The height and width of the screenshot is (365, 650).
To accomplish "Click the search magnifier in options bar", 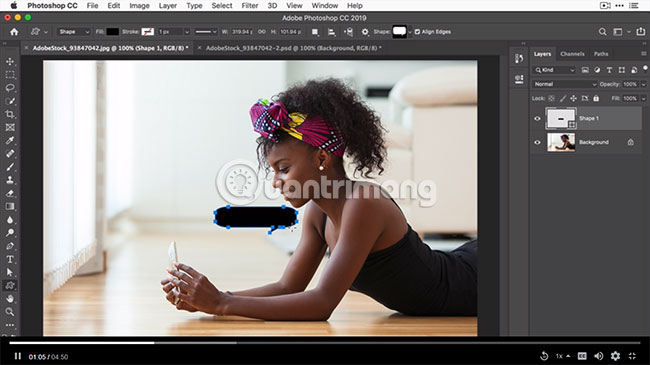I will tap(602, 32).
